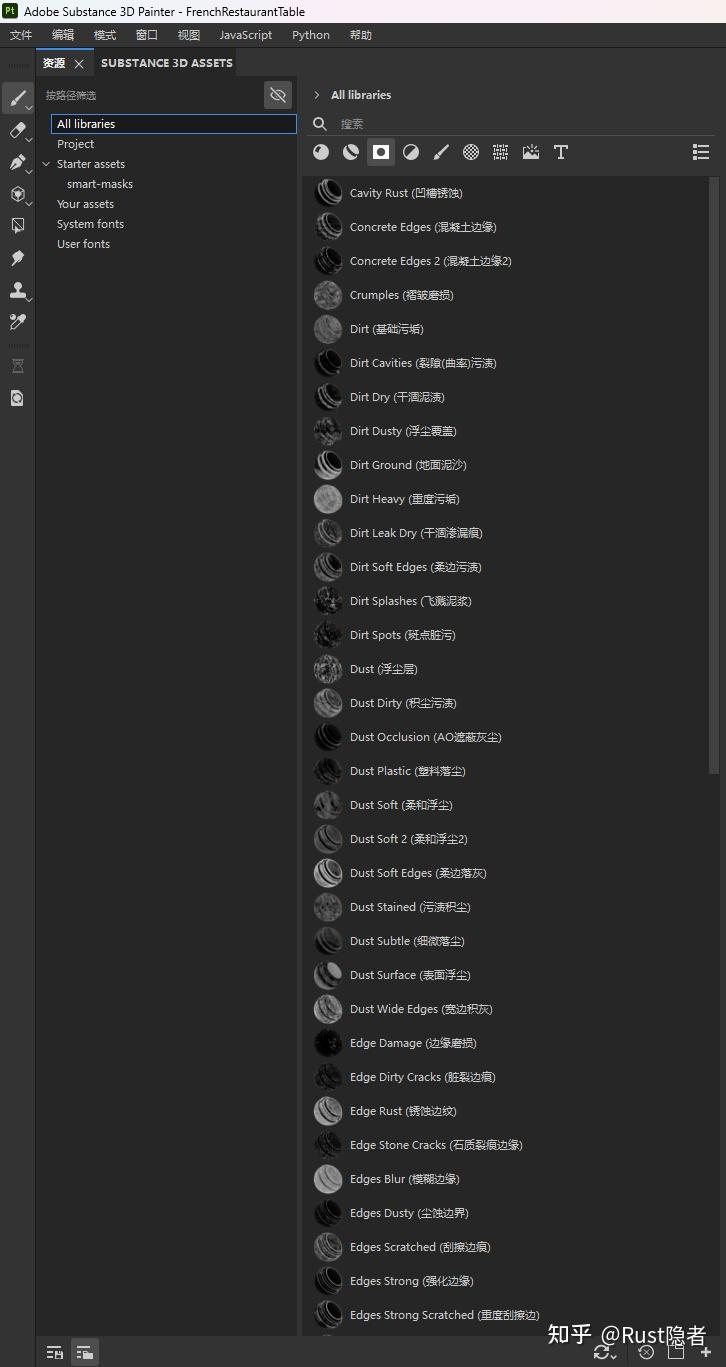Filter assets by Smart Masks icon
Viewport: 726px width, 1367px height.
[381, 152]
